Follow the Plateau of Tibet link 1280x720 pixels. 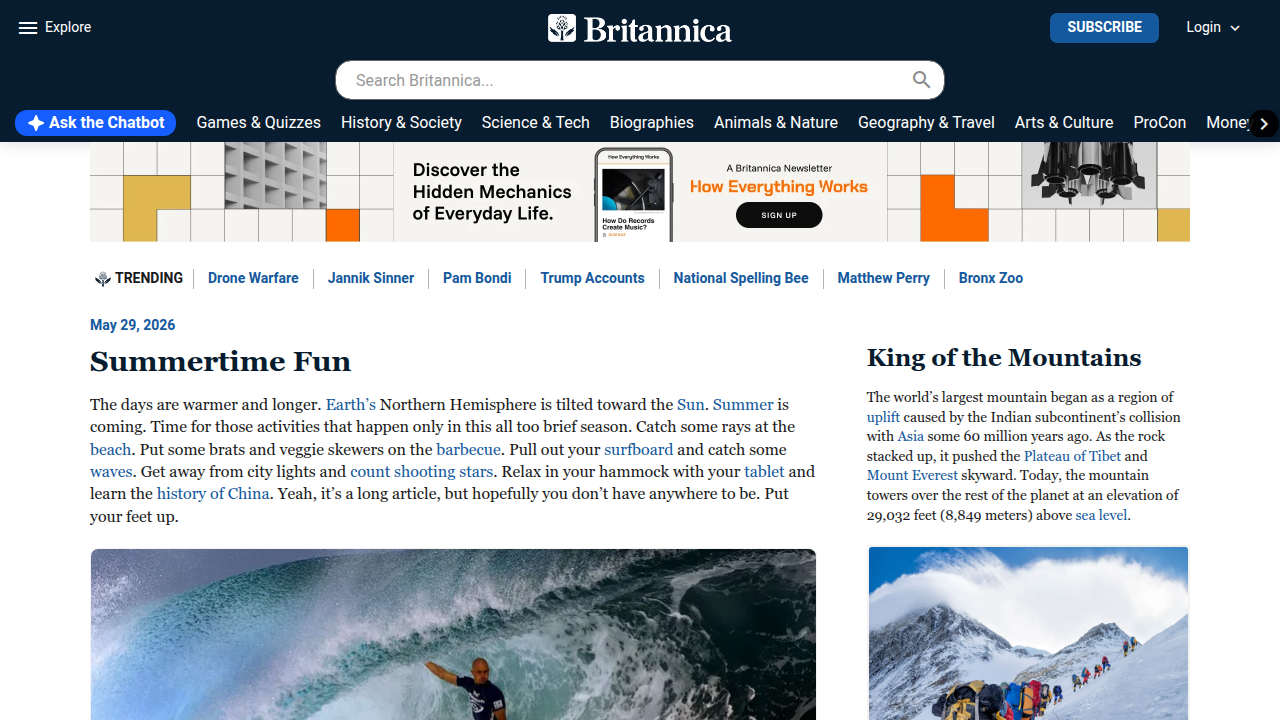[x=1072, y=456]
